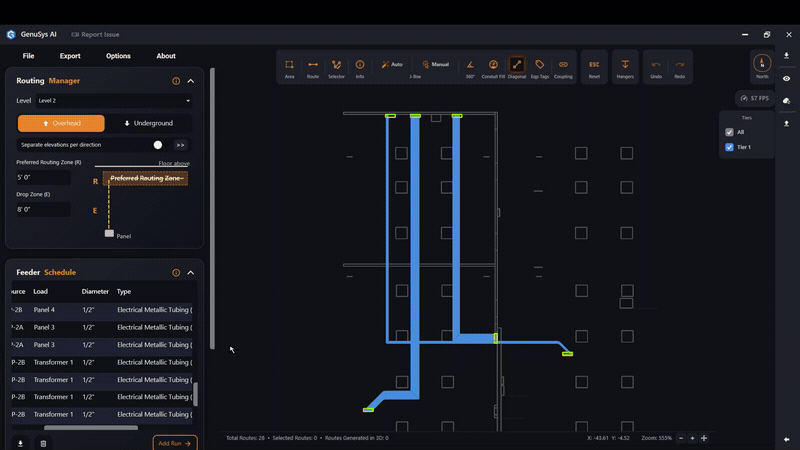This screenshot has width=800, height=450.
Task: Activate the Route tool
Action: pyautogui.click(x=313, y=68)
